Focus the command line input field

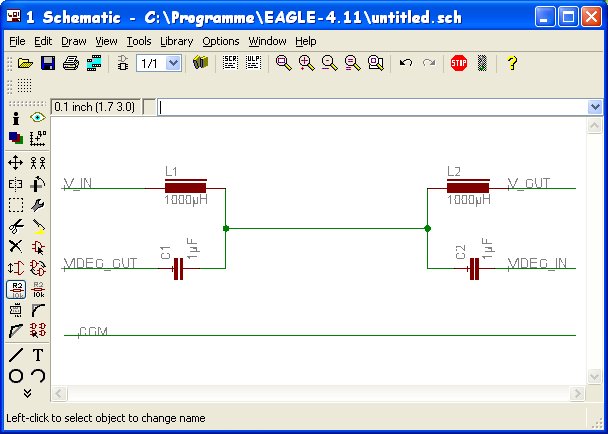pos(372,107)
